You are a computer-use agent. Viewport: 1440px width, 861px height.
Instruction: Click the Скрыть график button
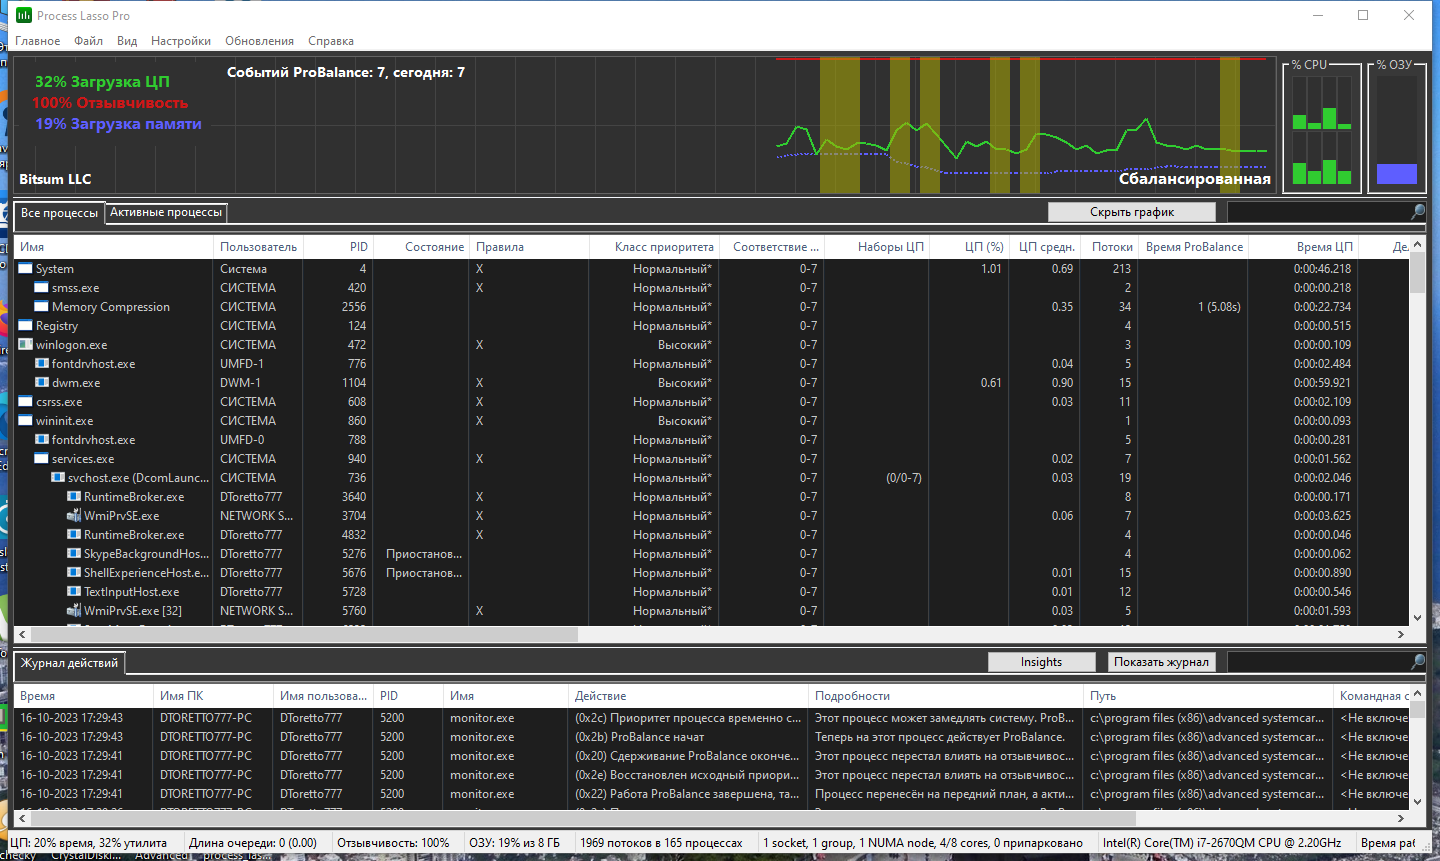1132,212
